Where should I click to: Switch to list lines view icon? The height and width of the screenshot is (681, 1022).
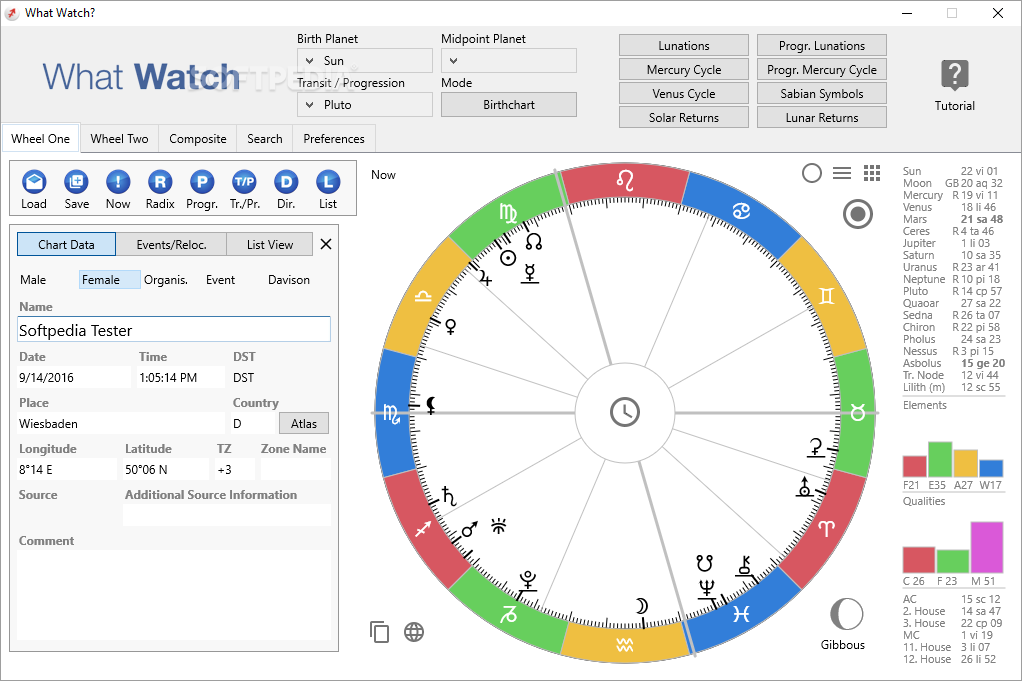pyautogui.click(x=842, y=173)
